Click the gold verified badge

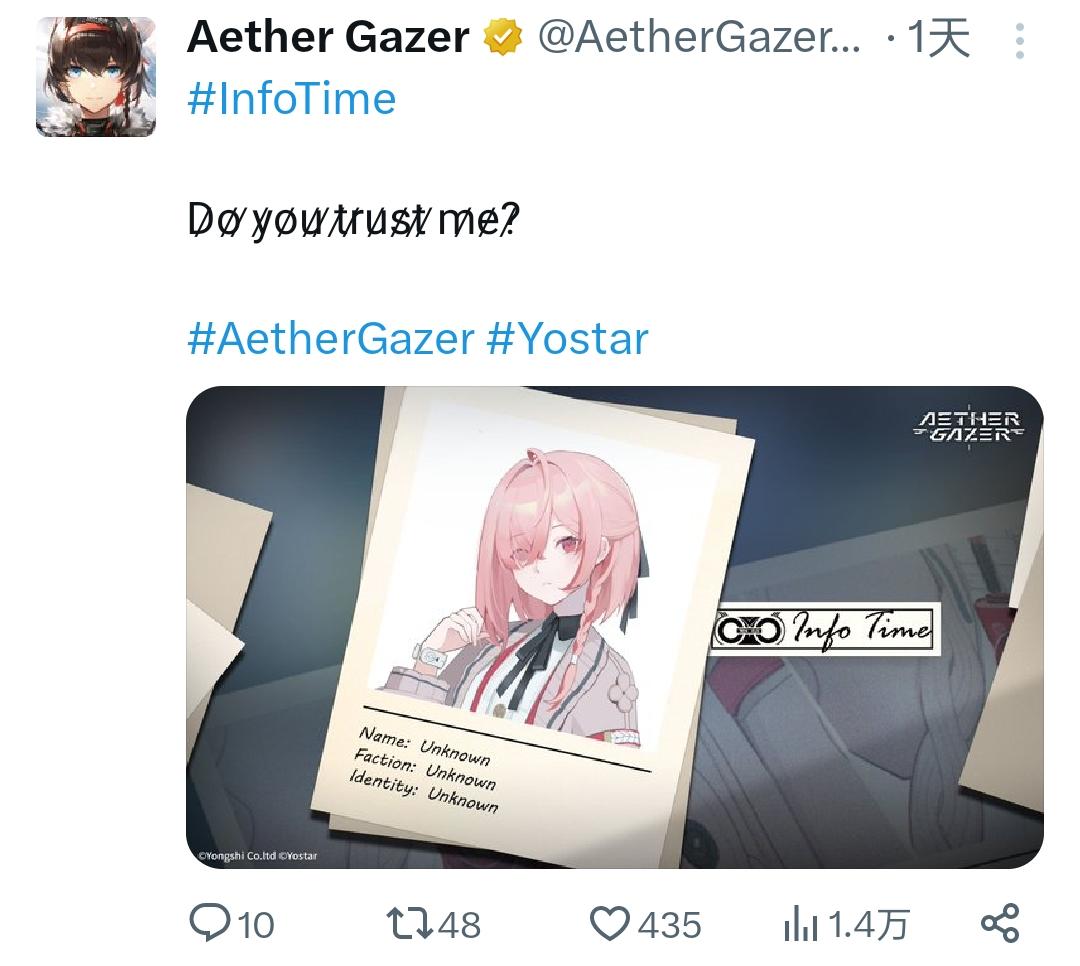click(503, 37)
